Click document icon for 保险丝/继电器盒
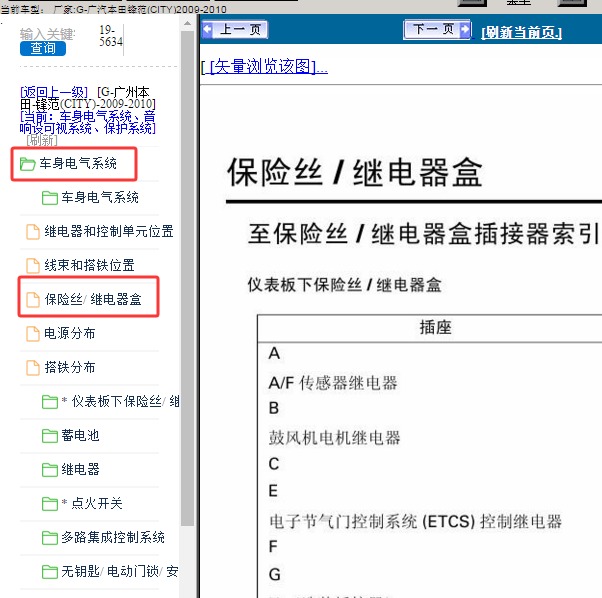 (x=32, y=300)
